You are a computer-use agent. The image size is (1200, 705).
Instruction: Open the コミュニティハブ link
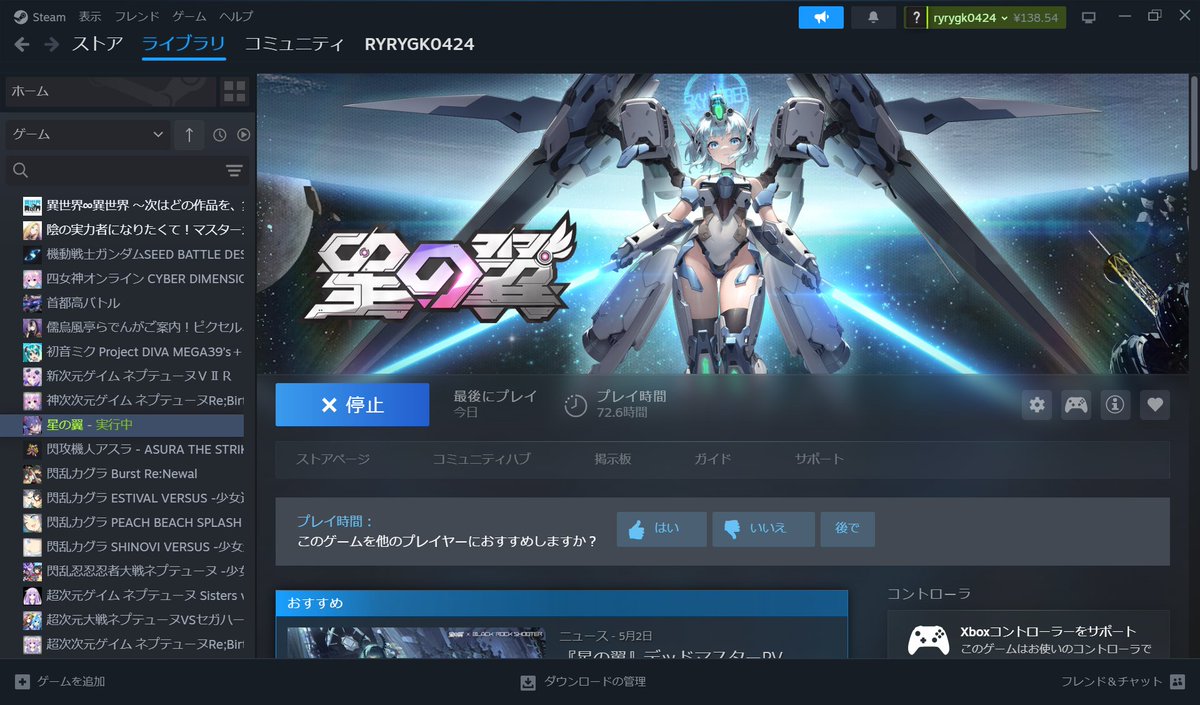click(481, 459)
